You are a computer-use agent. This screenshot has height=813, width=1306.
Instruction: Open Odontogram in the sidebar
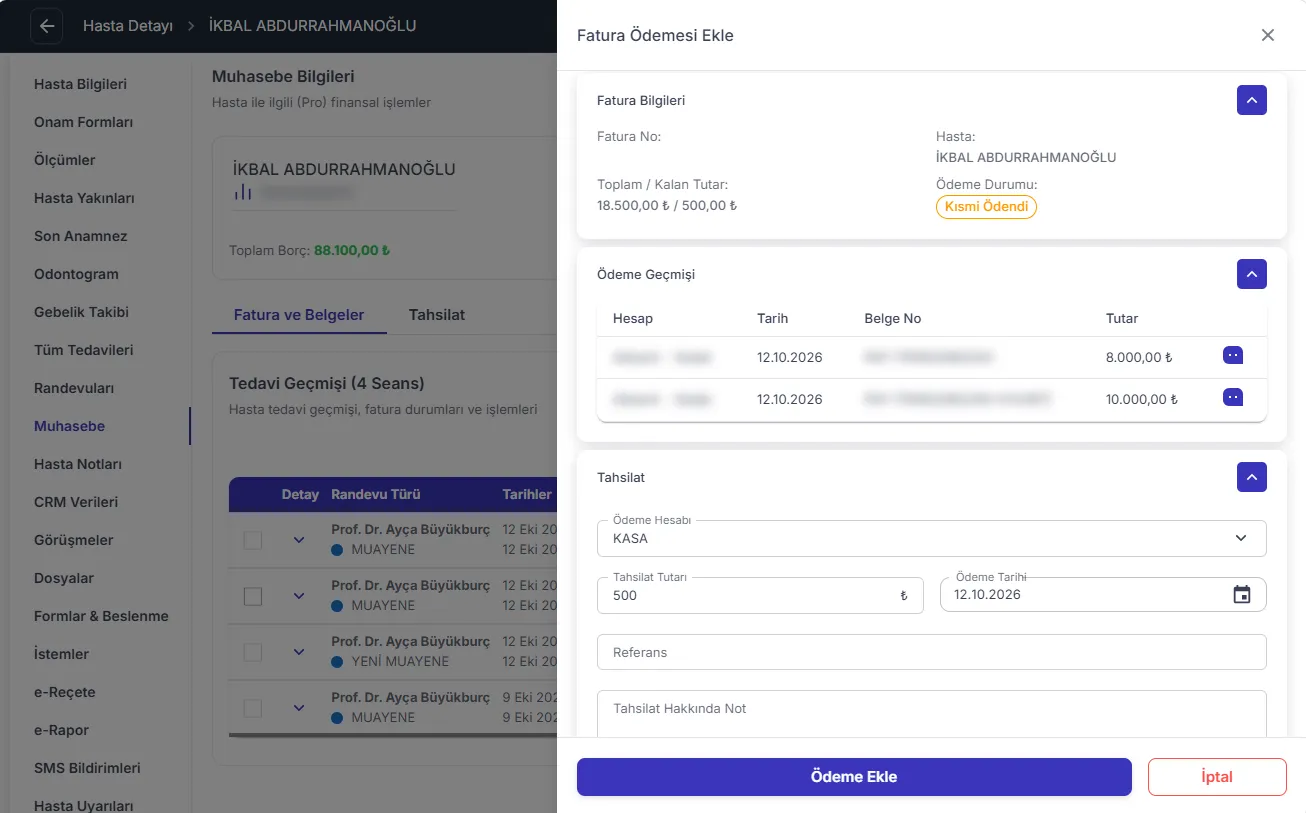(x=76, y=274)
